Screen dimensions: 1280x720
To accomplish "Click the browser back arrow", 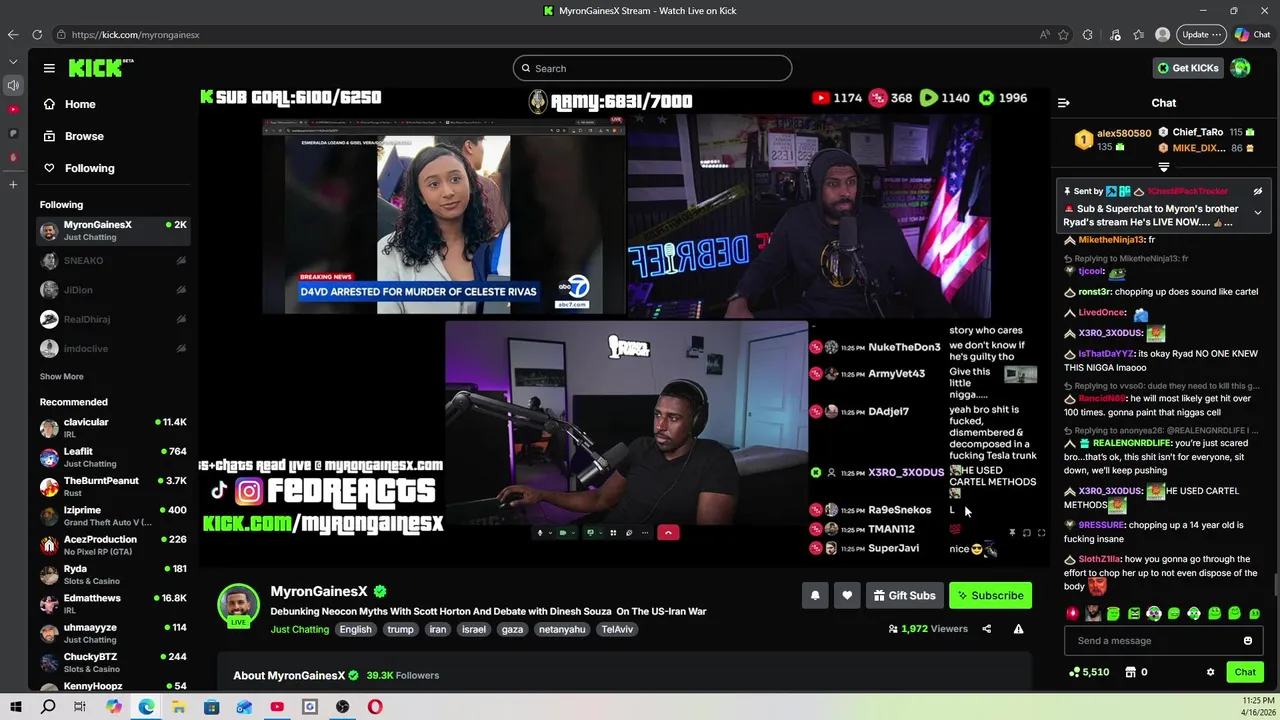I will click(x=13, y=34).
